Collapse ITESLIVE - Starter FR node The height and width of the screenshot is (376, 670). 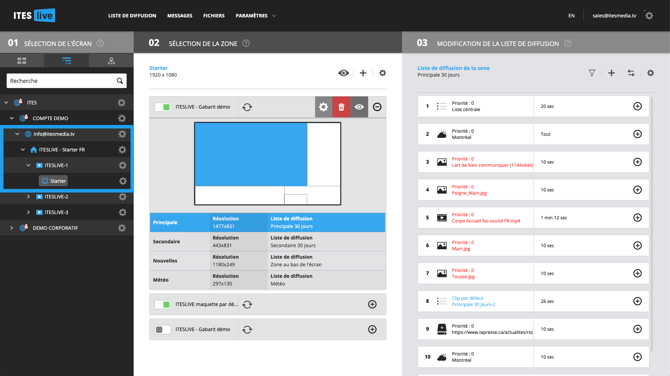pyautogui.click(x=23, y=150)
